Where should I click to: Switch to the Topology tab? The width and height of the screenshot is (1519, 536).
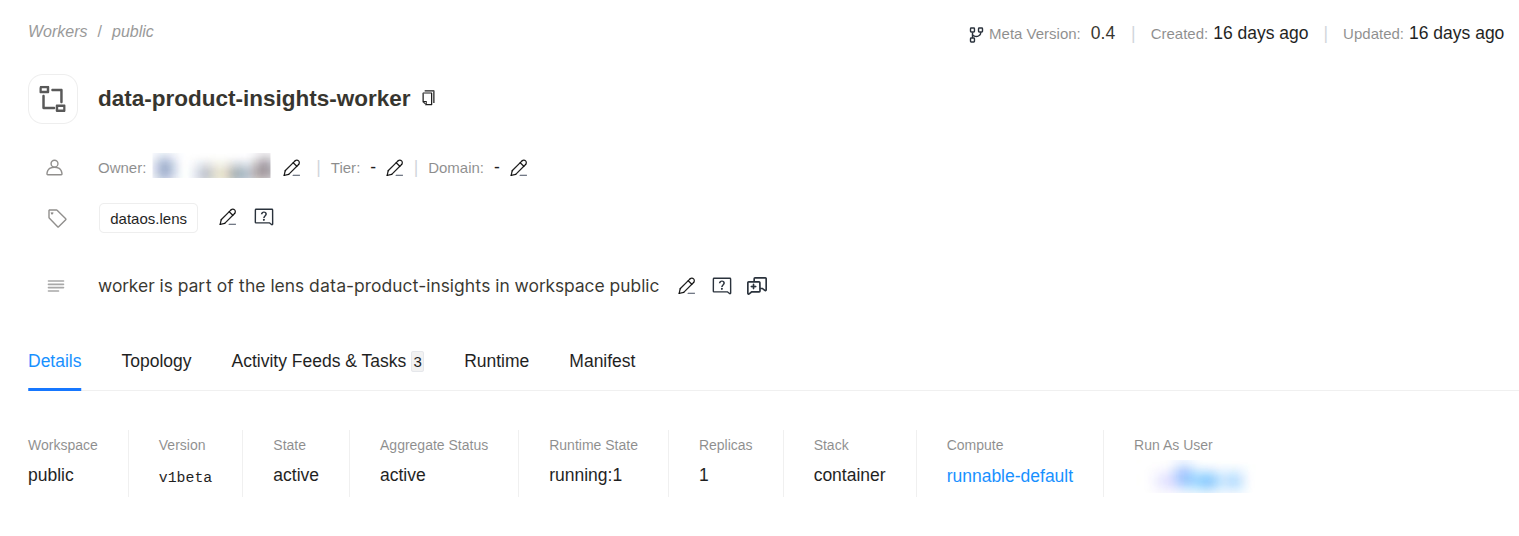coord(156,361)
